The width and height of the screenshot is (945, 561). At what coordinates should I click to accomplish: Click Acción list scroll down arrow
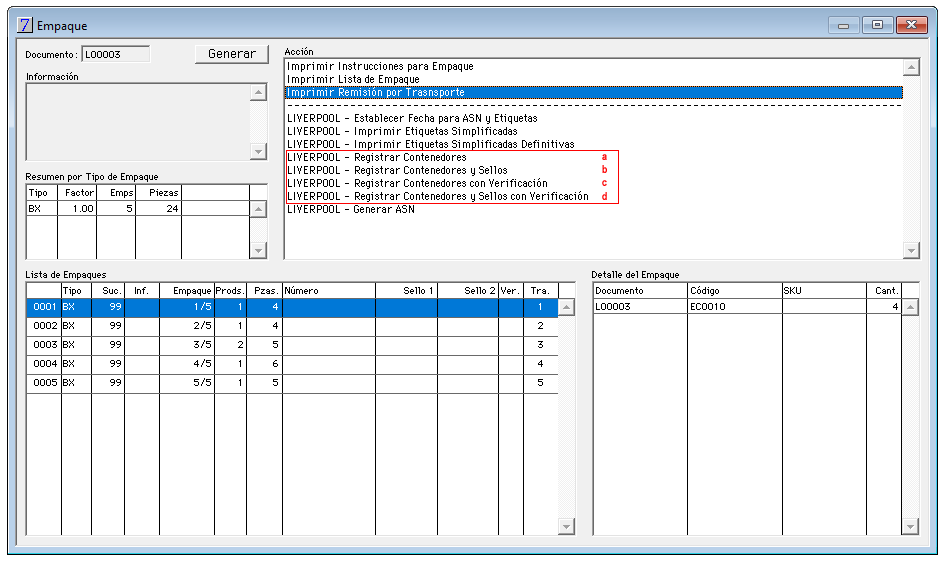[x=911, y=251]
